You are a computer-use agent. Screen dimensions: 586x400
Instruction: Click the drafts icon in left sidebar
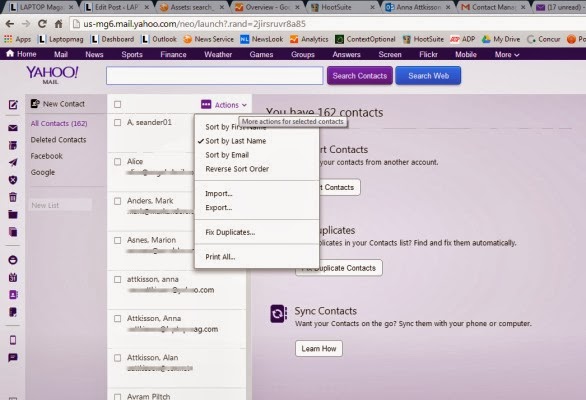13,145
